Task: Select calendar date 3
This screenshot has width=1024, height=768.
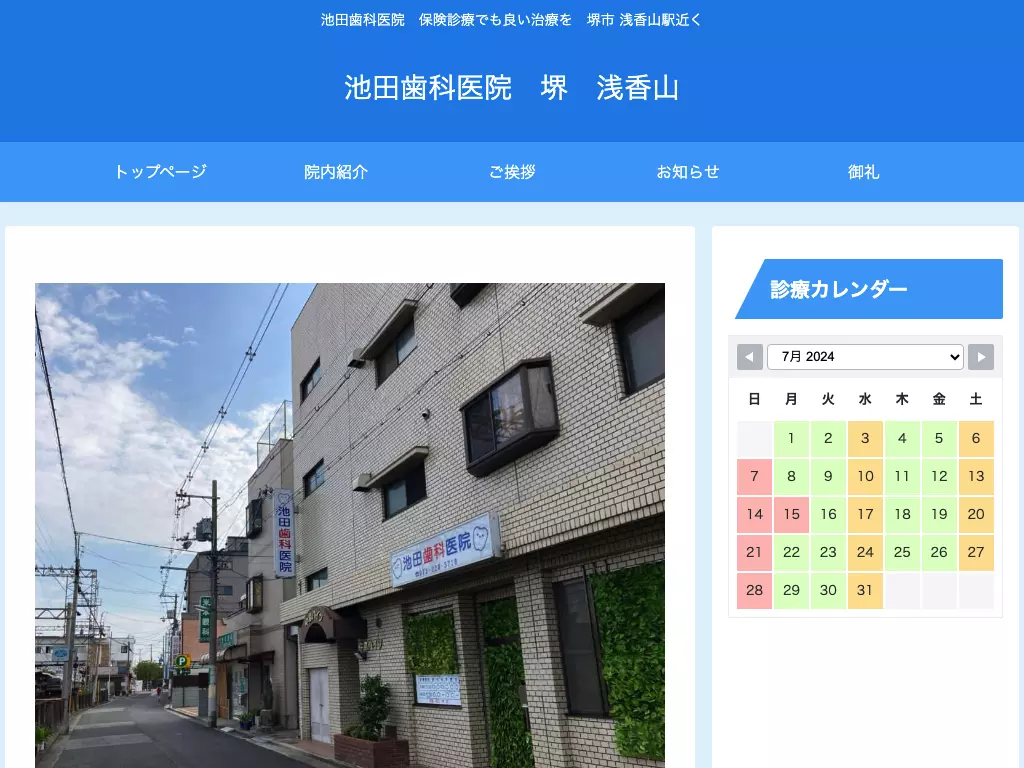Action: coord(865,438)
